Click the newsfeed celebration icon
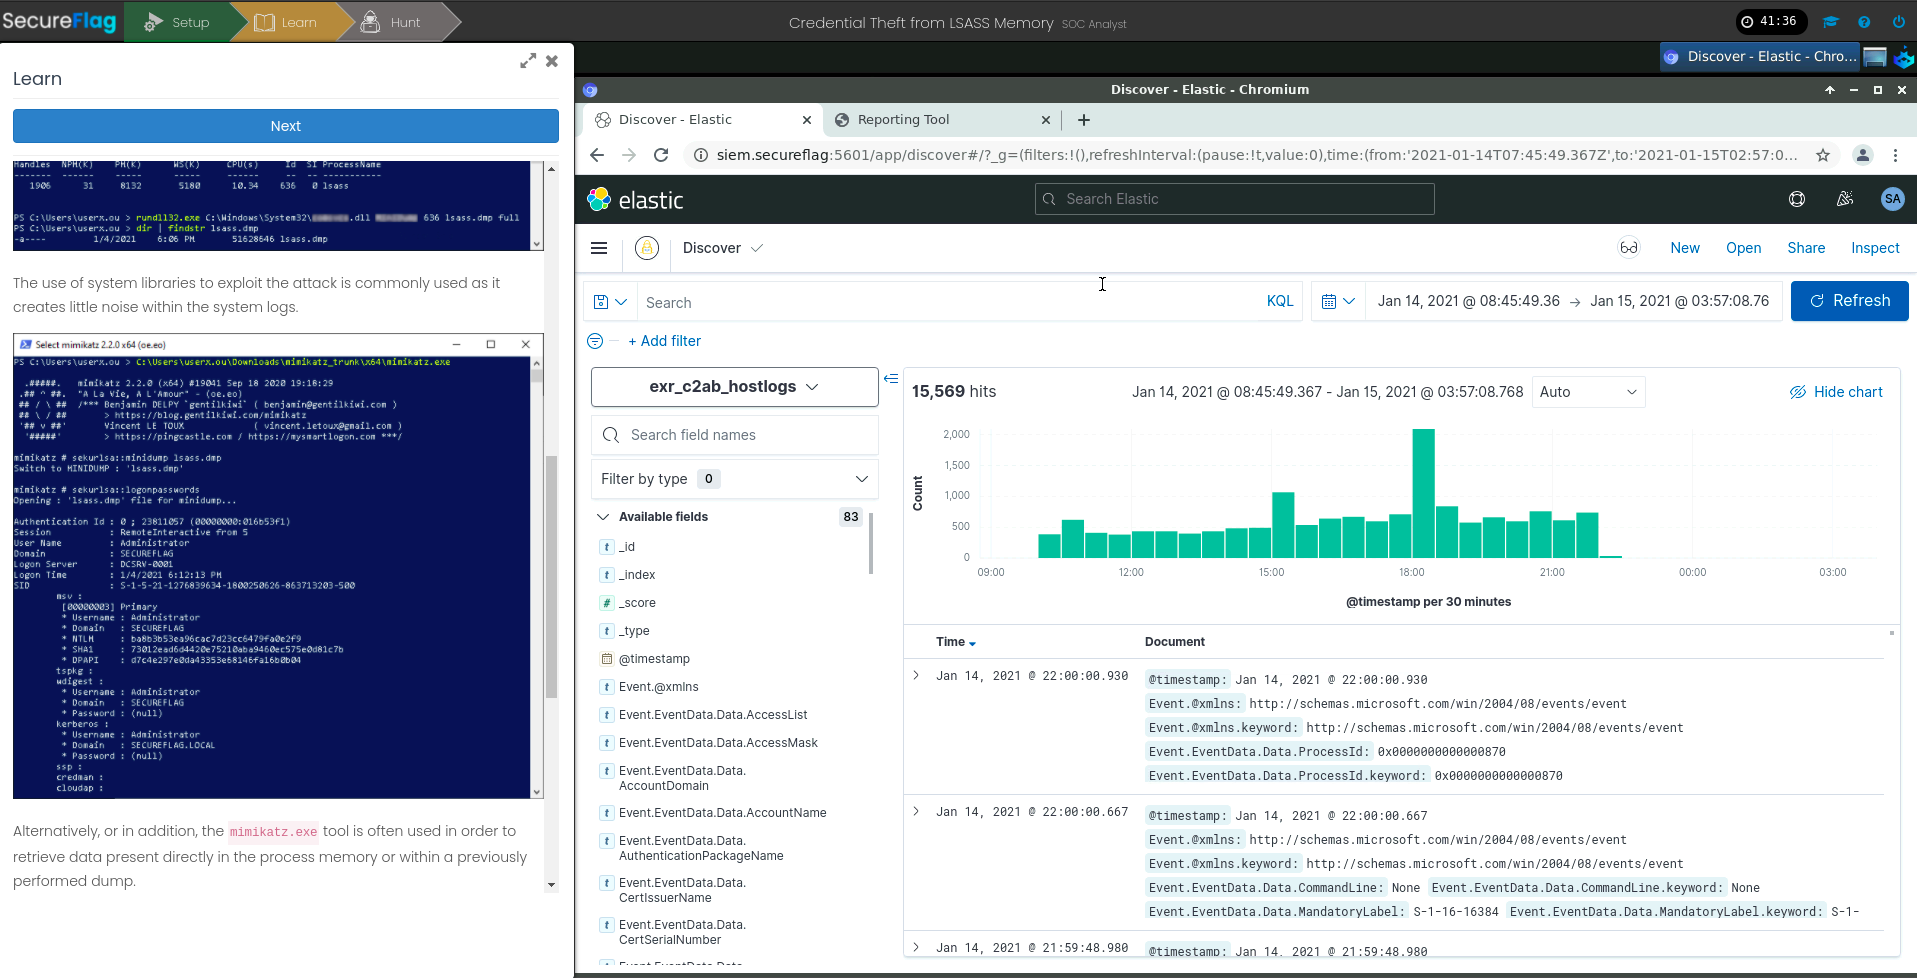1917x978 pixels. click(1845, 199)
